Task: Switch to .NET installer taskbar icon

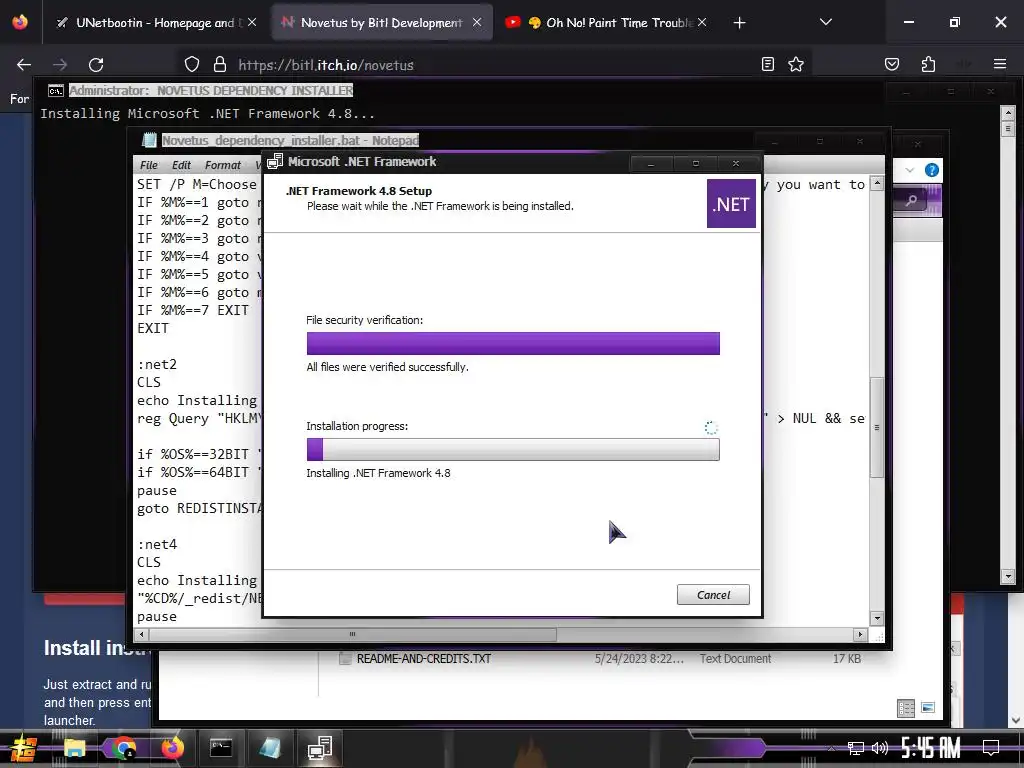Action: pyautogui.click(x=320, y=748)
